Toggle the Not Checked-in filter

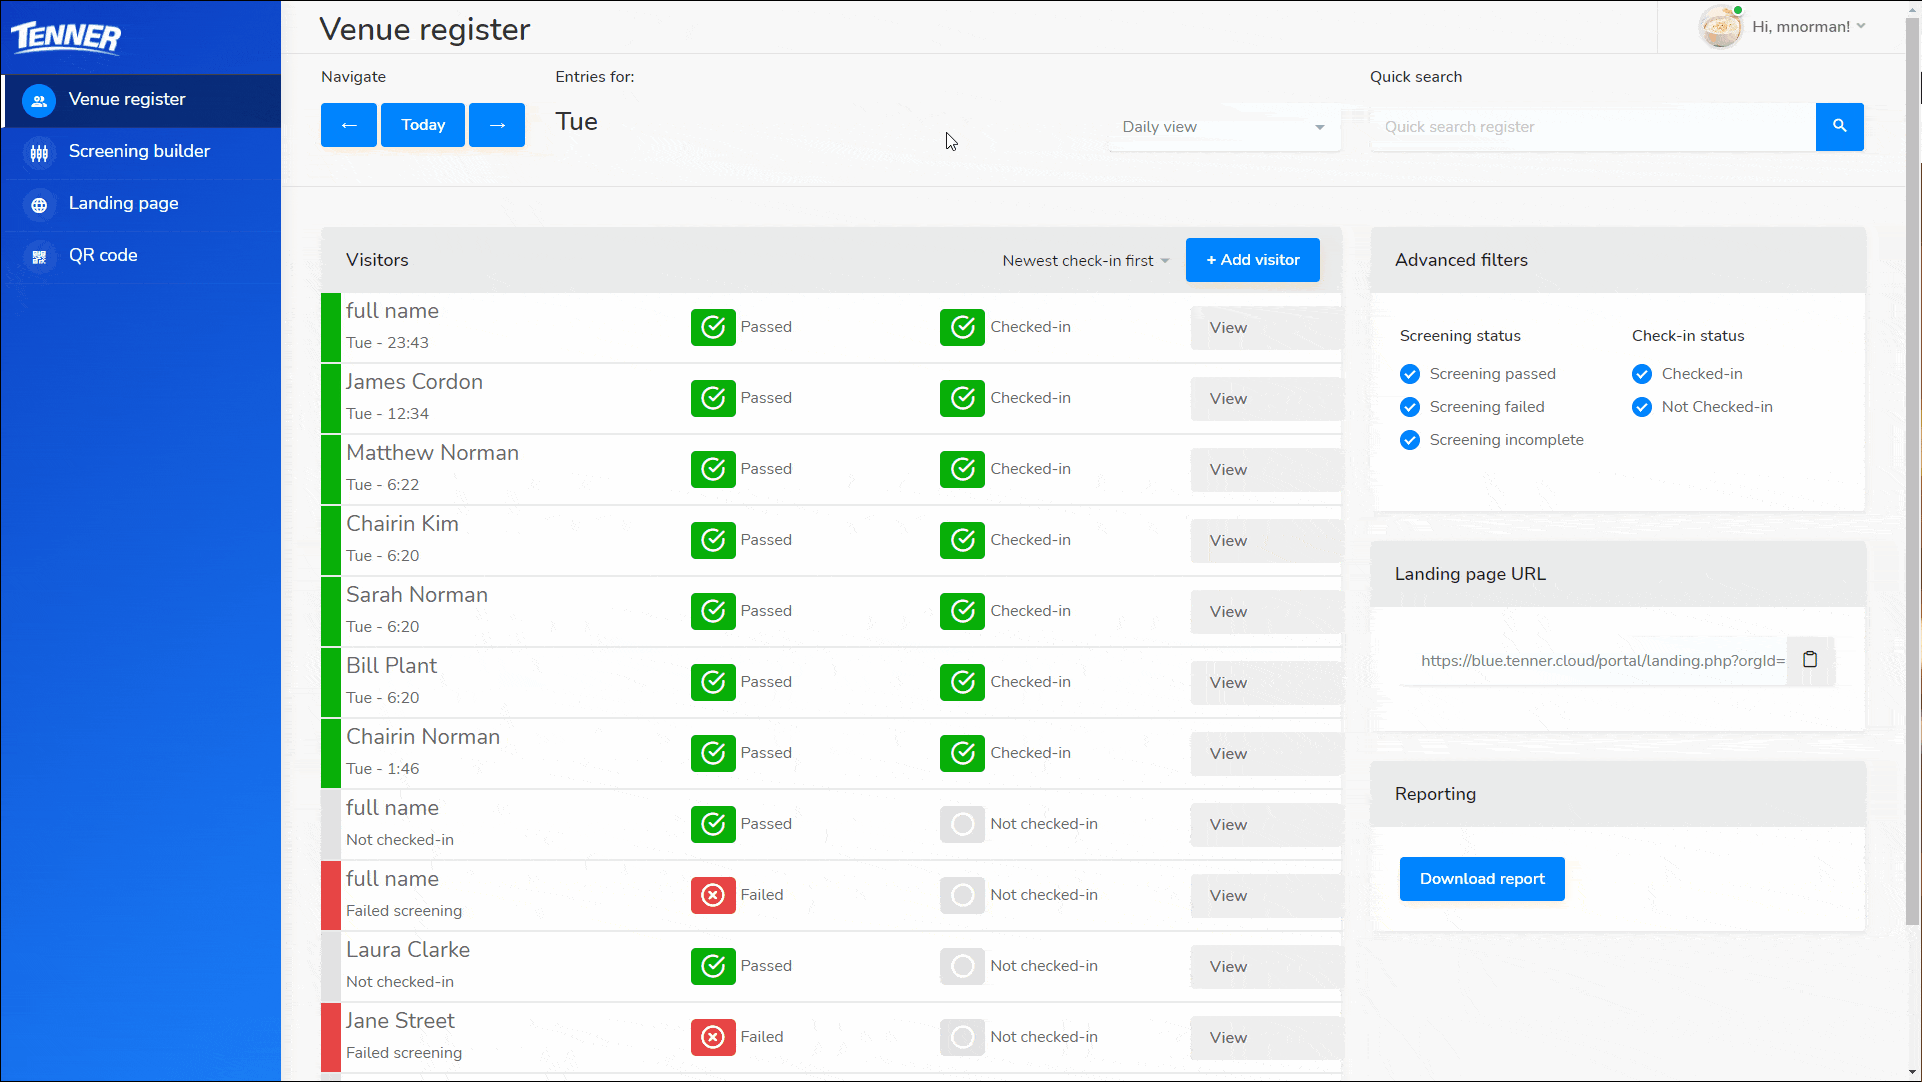tap(1642, 407)
